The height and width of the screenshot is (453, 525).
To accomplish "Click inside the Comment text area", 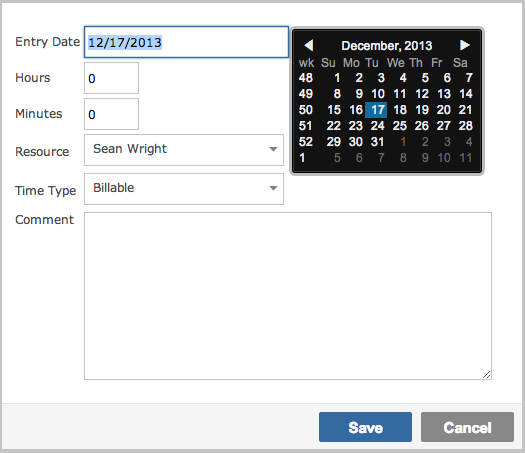I will click(288, 296).
